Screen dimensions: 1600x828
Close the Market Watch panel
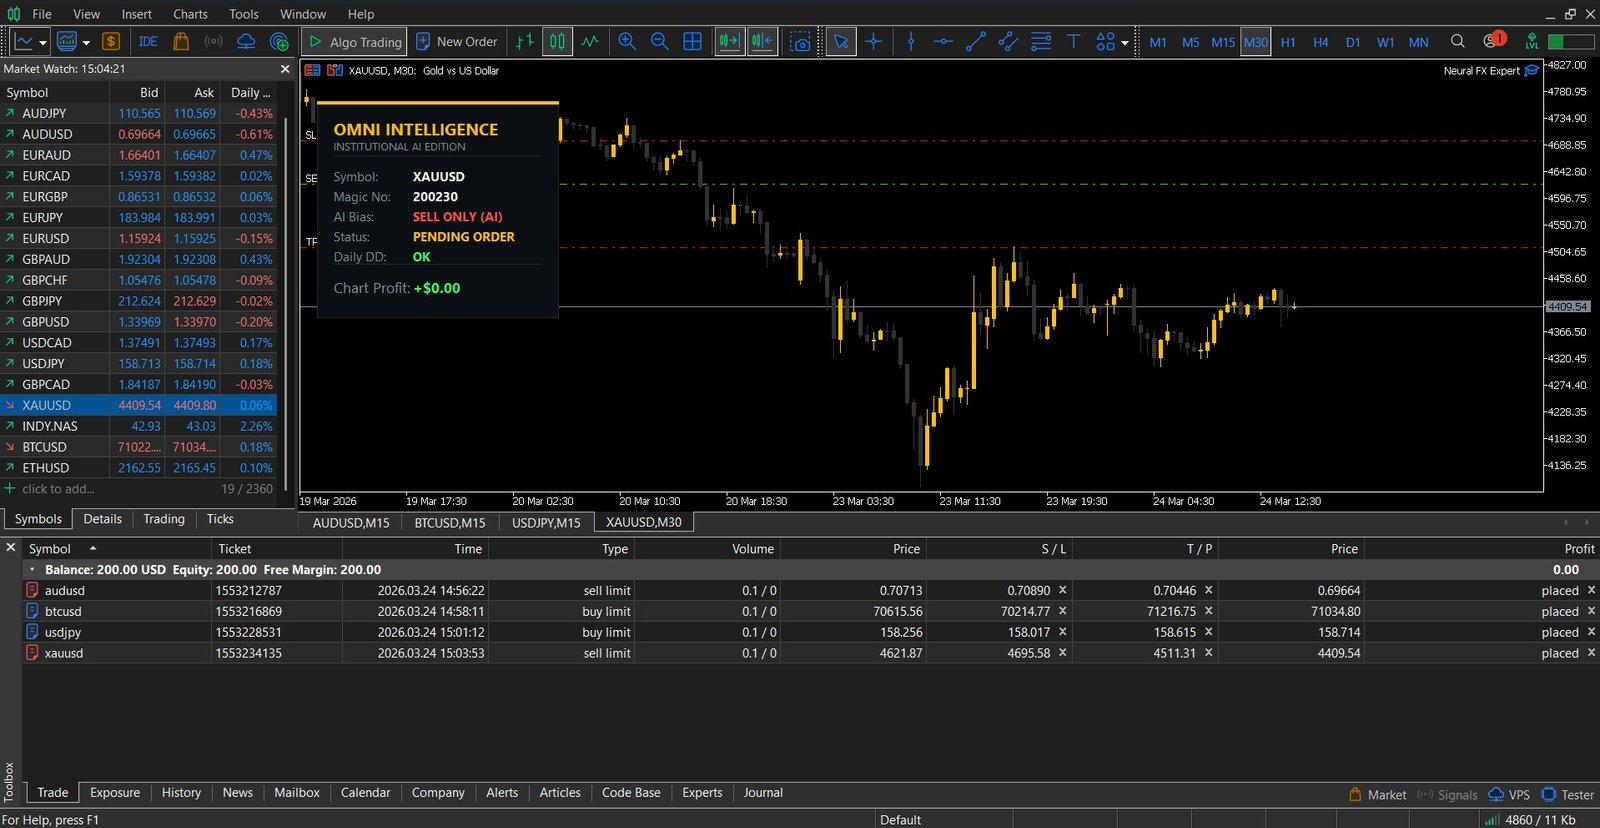coord(285,69)
